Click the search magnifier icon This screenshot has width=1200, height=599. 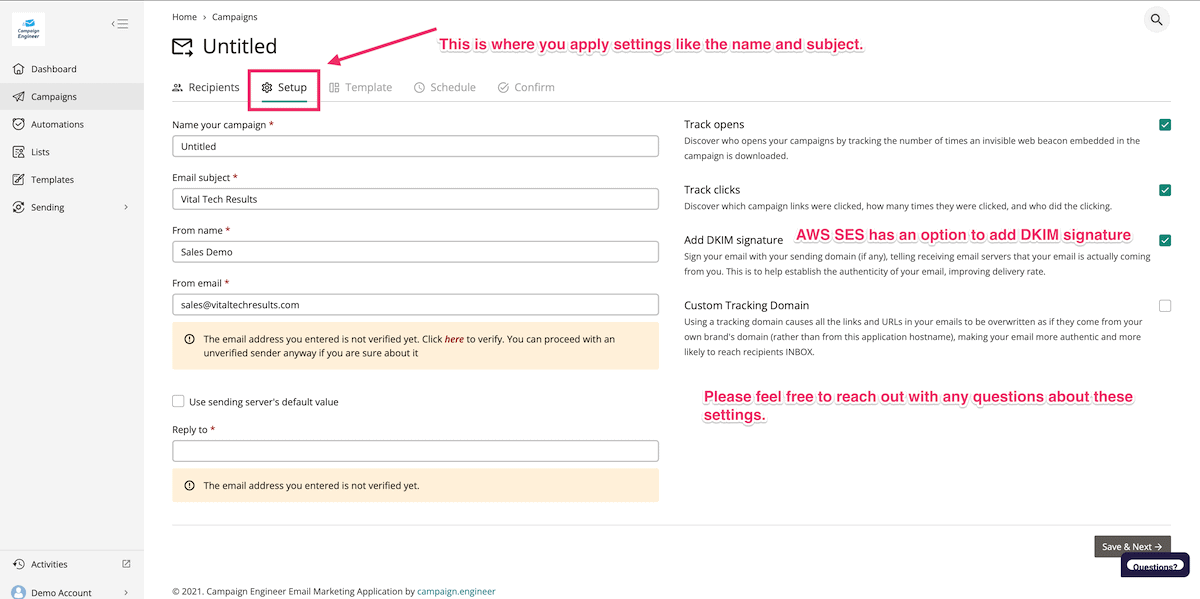1156,20
